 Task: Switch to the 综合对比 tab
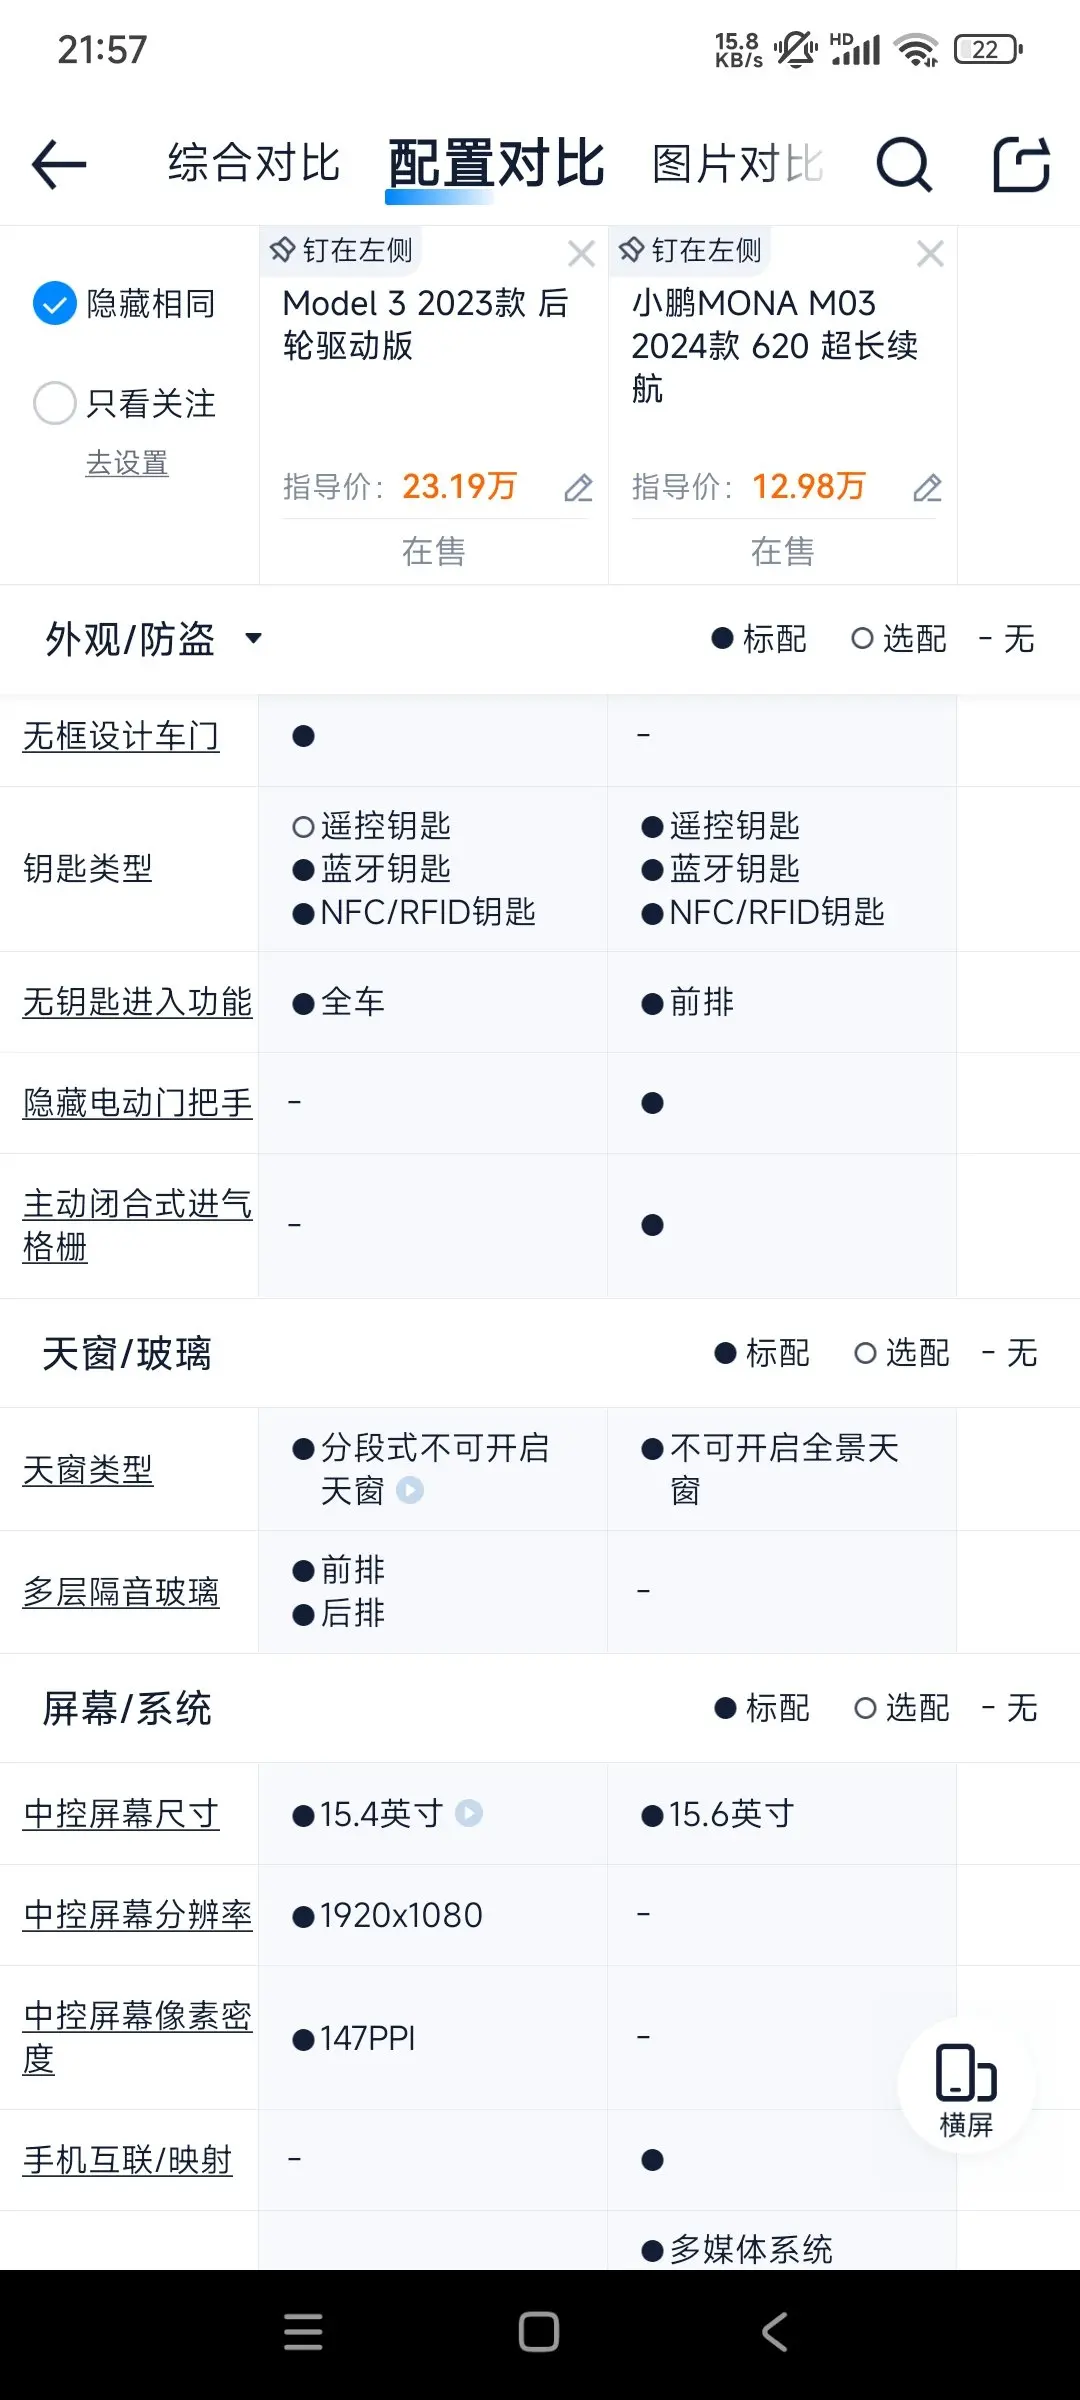pos(254,164)
